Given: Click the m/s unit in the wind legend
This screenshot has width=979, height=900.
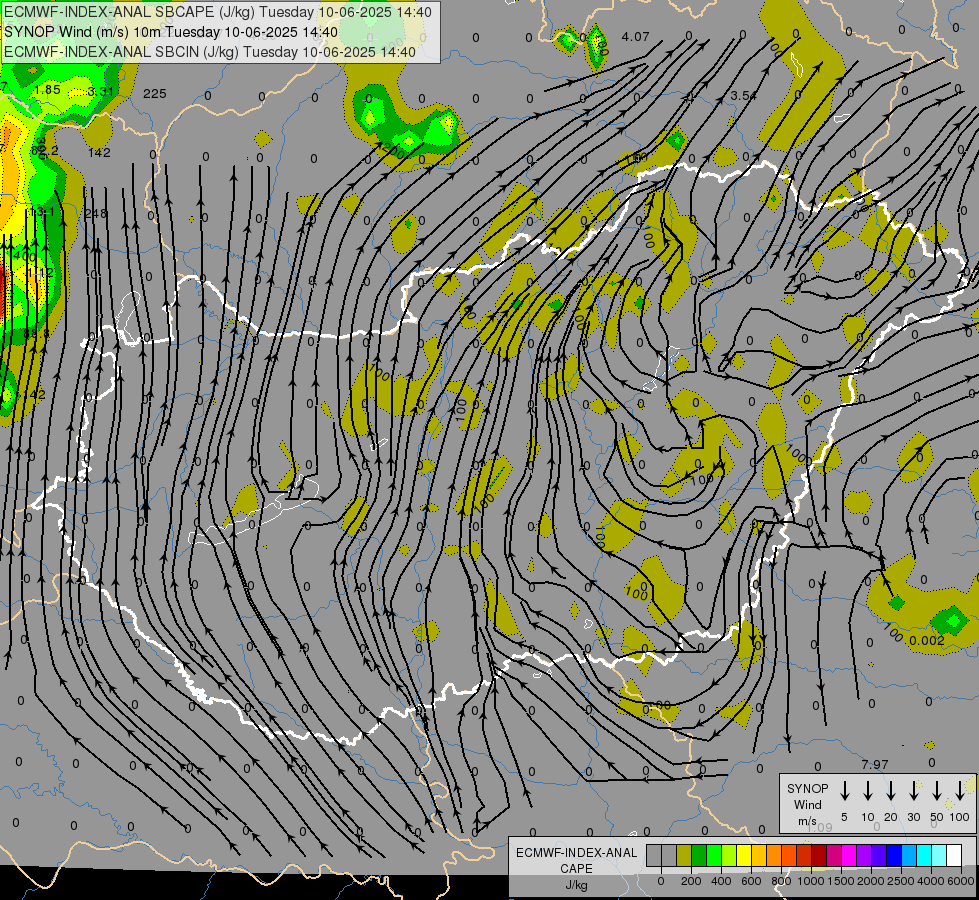Looking at the screenshot, I should [x=807, y=821].
